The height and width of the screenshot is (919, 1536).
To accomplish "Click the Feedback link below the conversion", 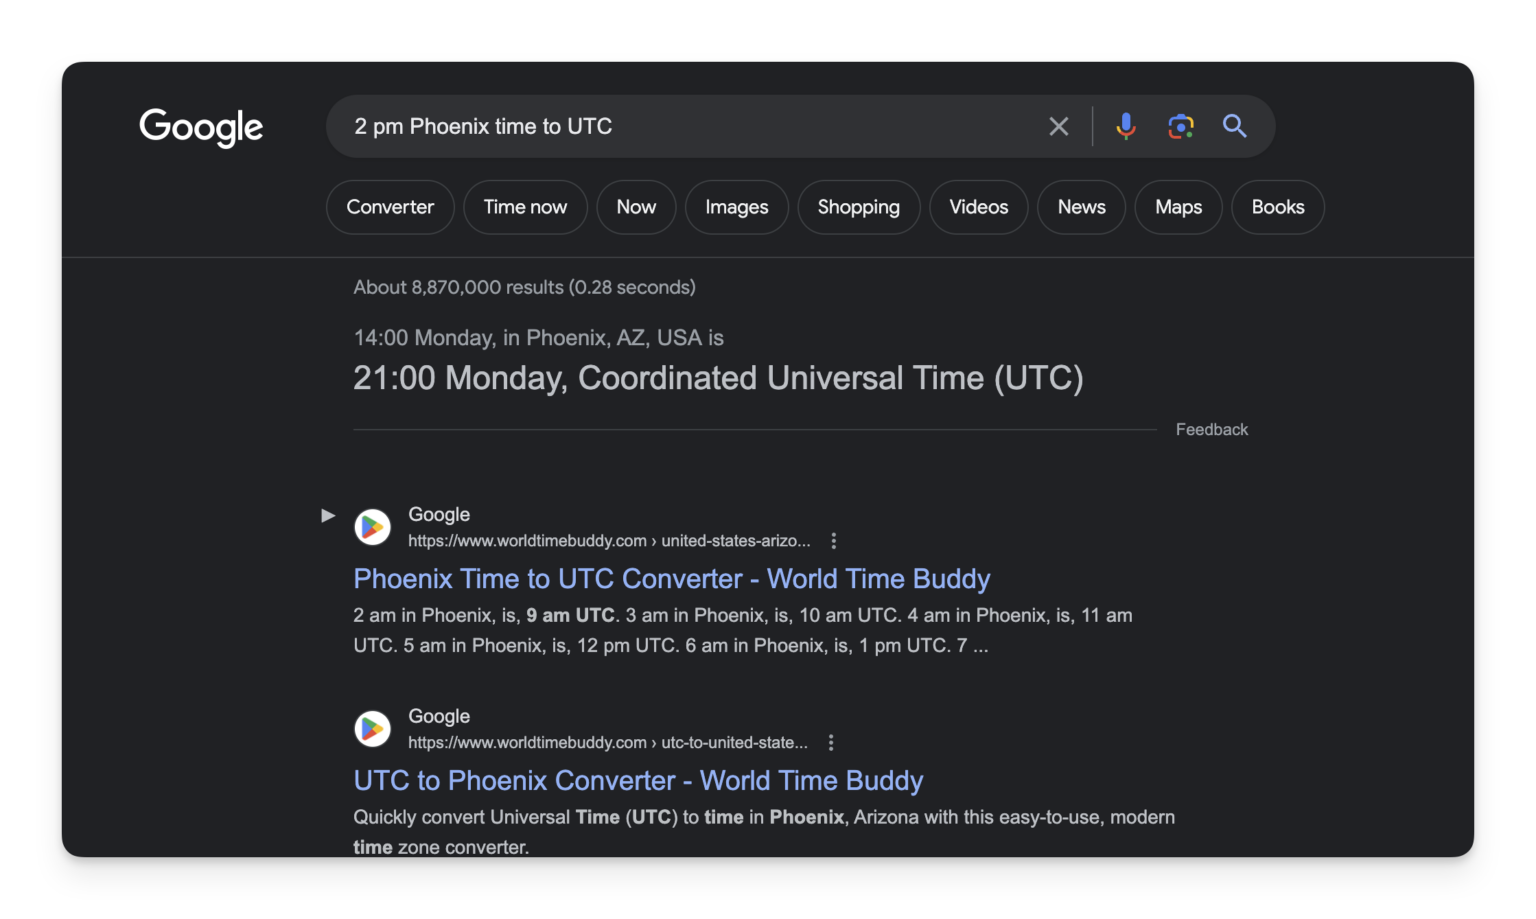I will point(1212,429).
